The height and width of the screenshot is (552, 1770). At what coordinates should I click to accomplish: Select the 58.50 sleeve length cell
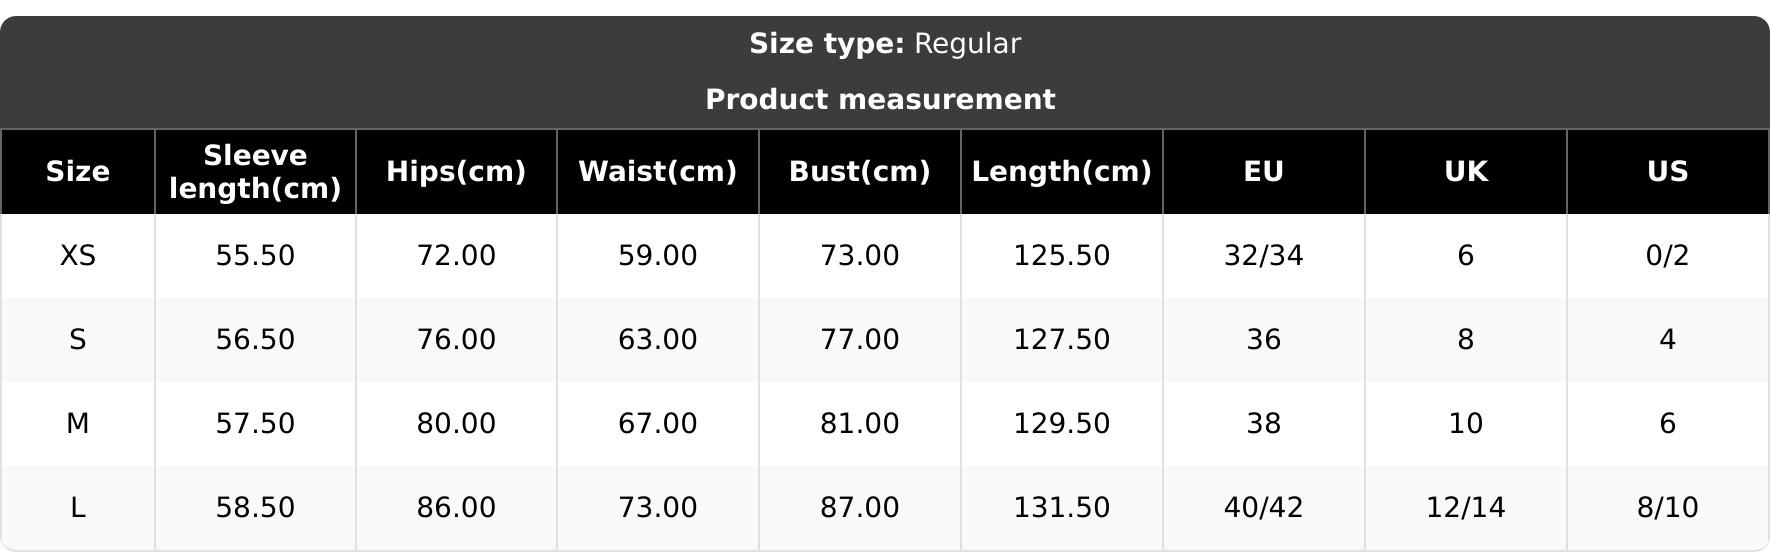click(255, 508)
